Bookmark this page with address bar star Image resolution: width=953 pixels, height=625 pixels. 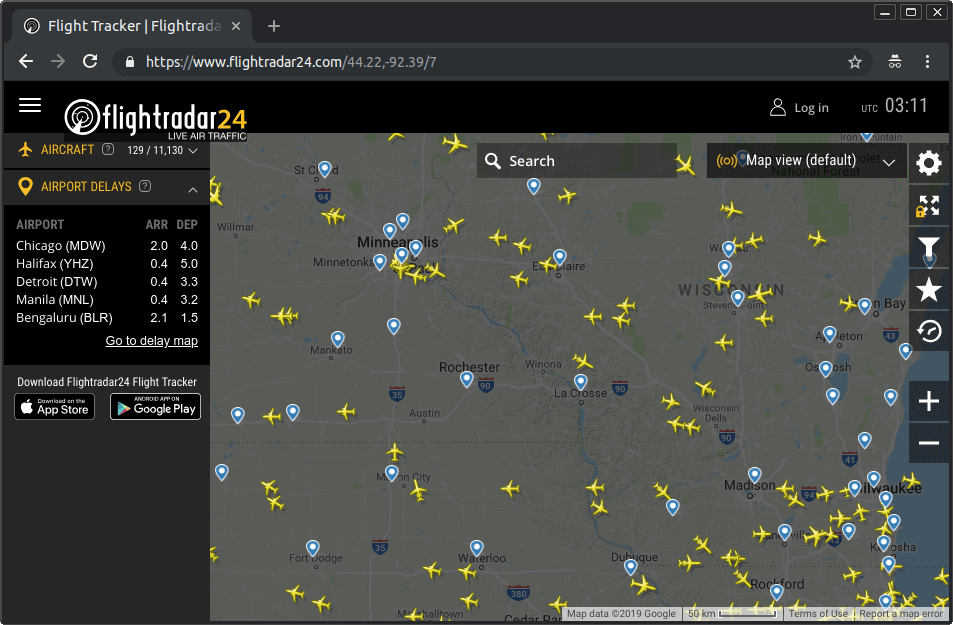click(x=855, y=62)
